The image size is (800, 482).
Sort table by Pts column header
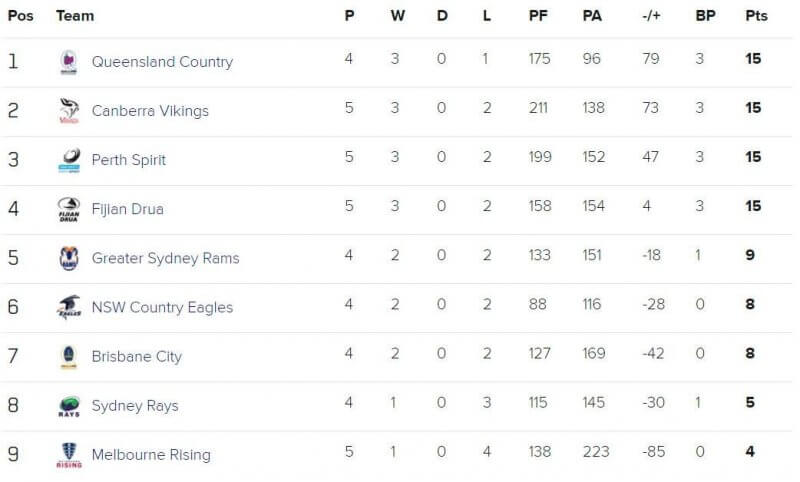pyautogui.click(x=756, y=16)
